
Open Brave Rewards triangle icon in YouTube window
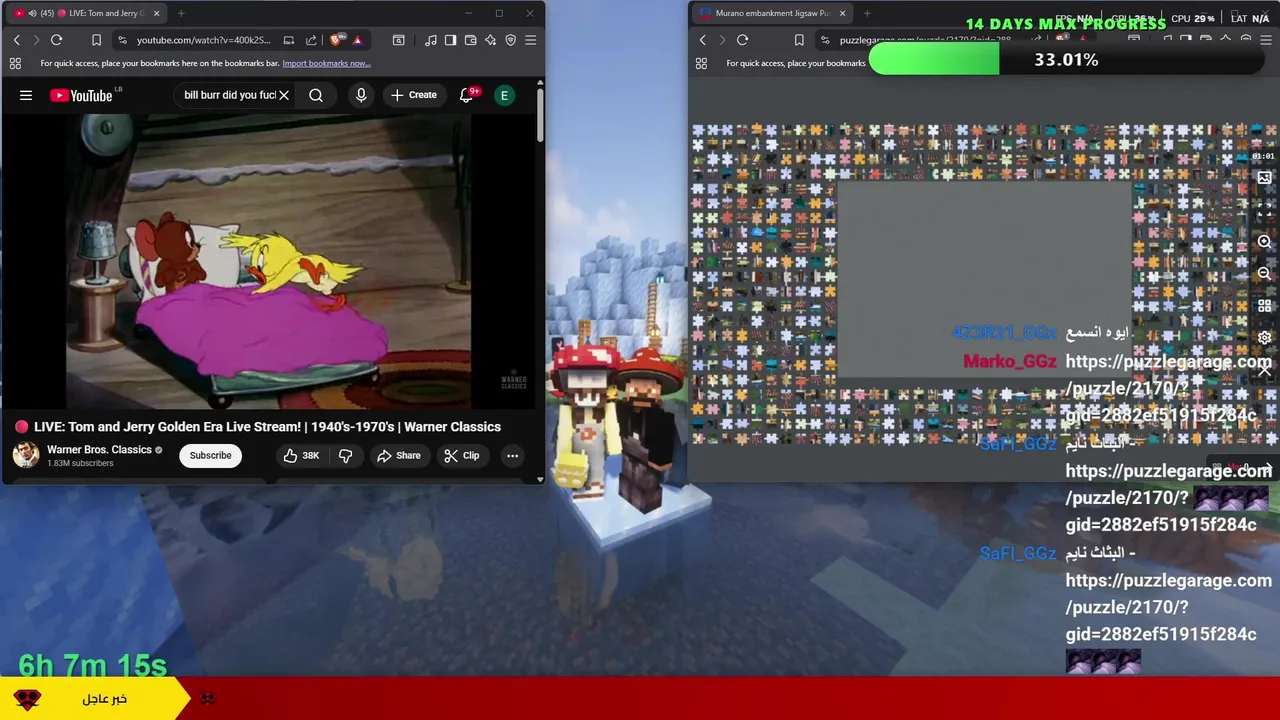(357, 40)
